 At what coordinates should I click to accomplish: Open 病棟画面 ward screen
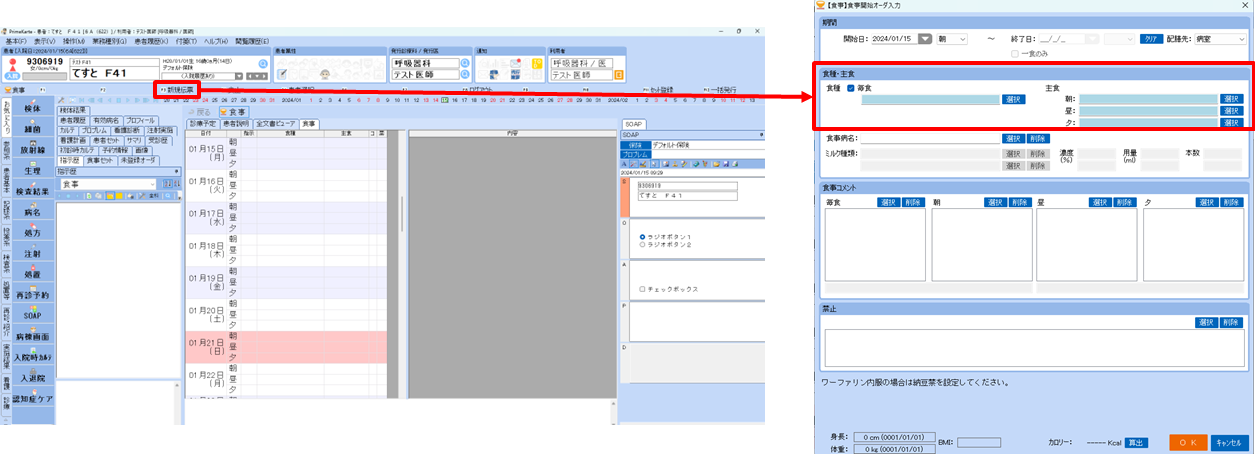click(x=32, y=336)
